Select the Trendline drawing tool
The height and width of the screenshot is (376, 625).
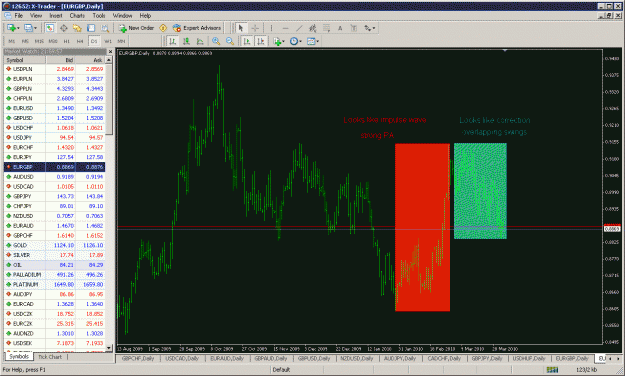pyautogui.click(x=299, y=28)
